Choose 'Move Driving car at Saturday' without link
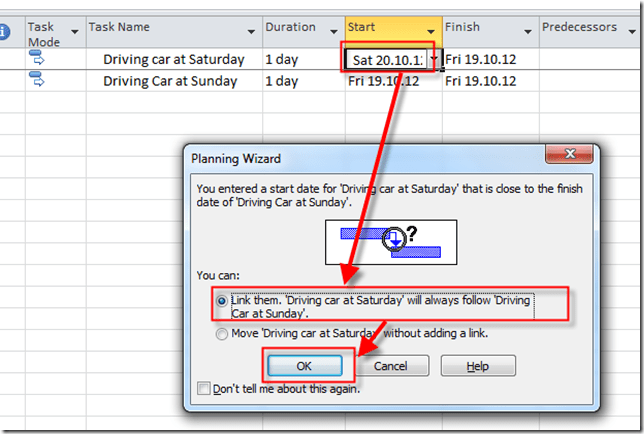This screenshot has width=644, height=434. point(222,334)
